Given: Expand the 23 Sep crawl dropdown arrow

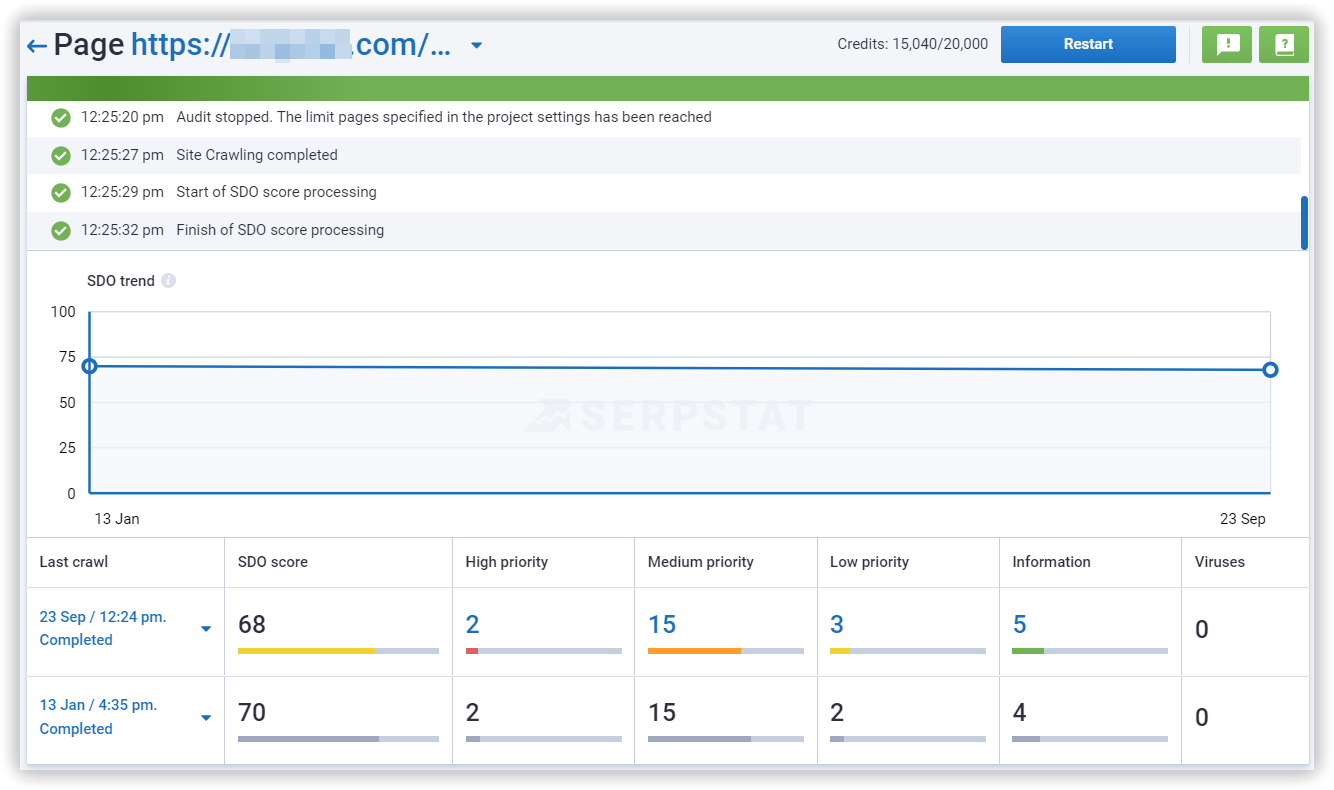Looking at the screenshot, I should (206, 629).
